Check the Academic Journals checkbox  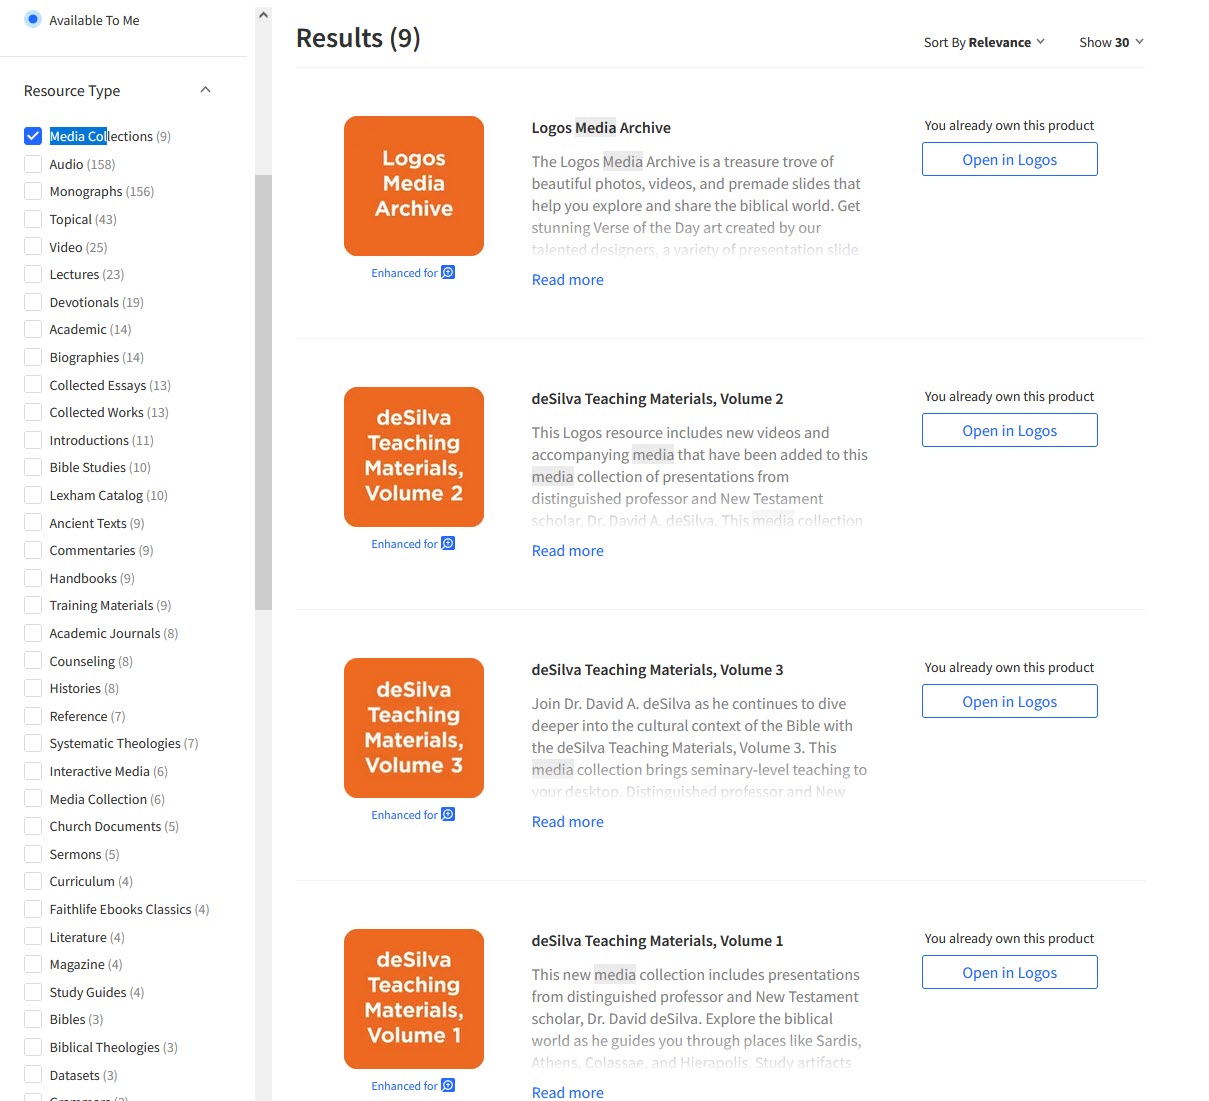pyautogui.click(x=33, y=633)
